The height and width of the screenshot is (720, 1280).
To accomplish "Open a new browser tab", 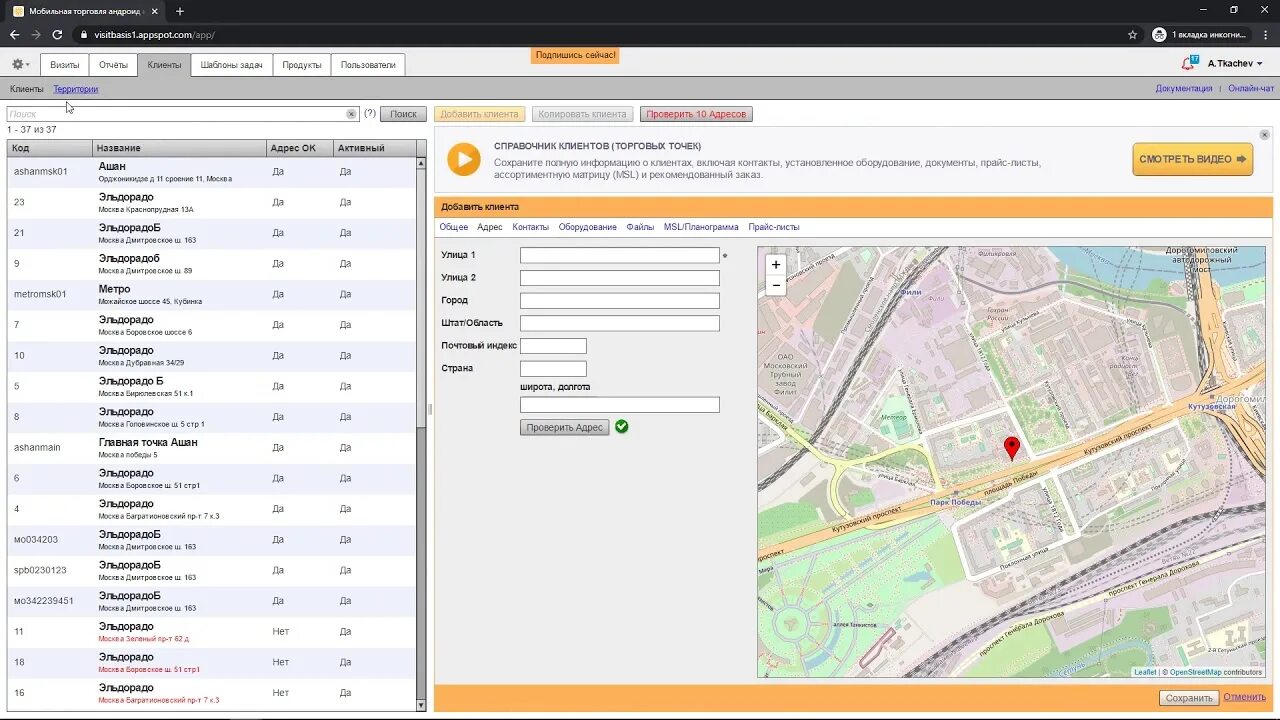I will point(180,11).
